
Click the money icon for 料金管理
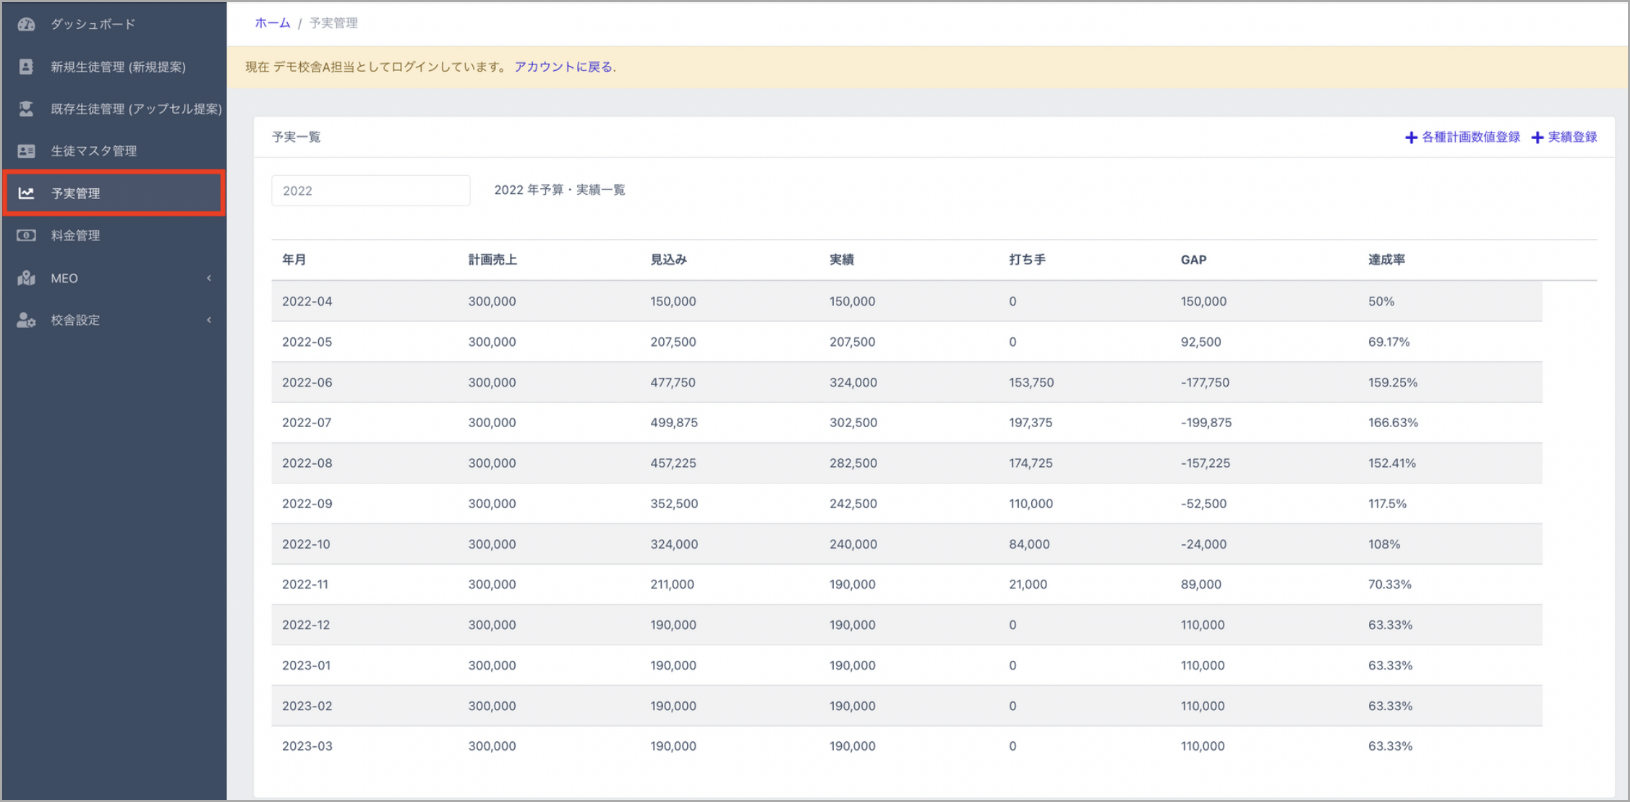pyautogui.click(x=26, y=236)
